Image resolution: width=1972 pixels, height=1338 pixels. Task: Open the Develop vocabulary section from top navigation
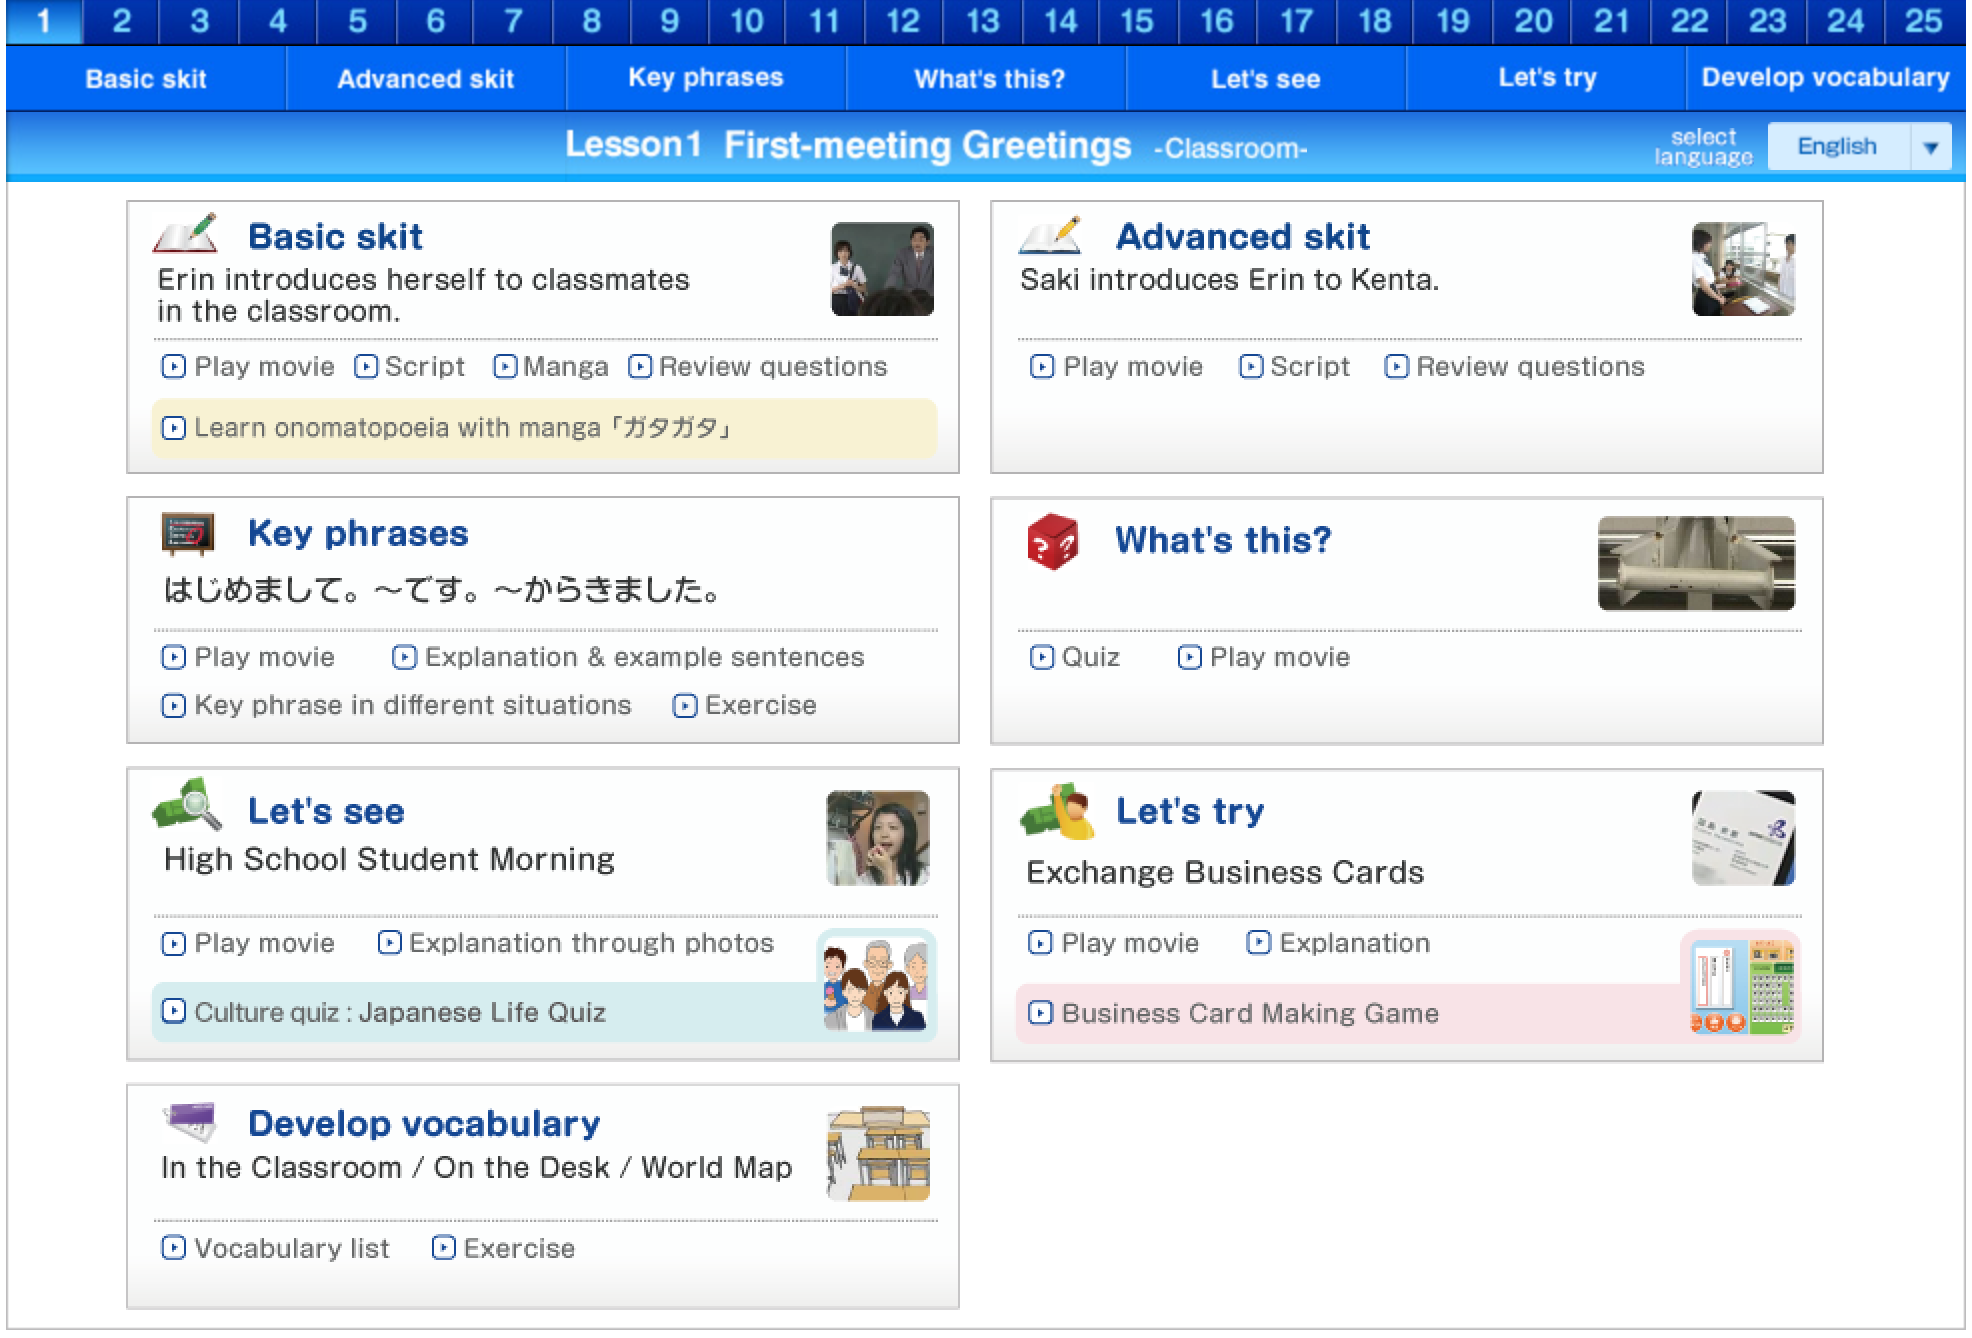click(x=1826, y=79)
